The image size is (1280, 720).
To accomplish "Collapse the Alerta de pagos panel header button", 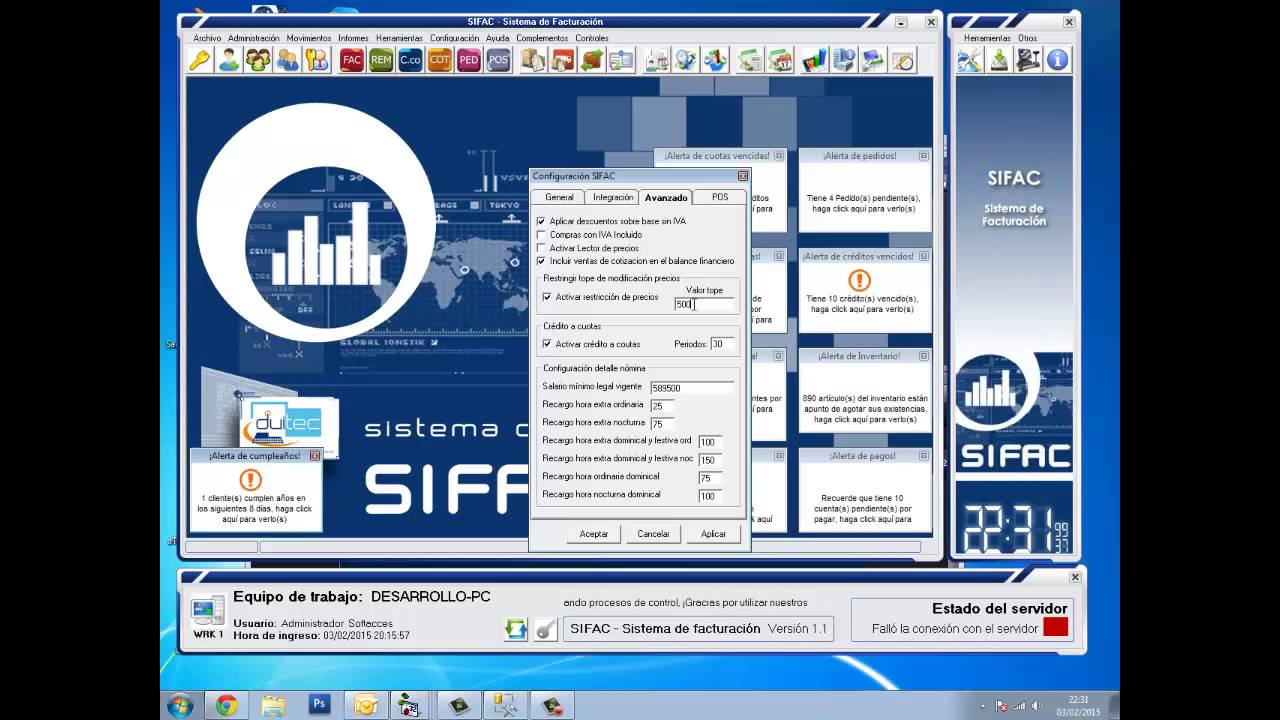I will [x=923, y=456].
